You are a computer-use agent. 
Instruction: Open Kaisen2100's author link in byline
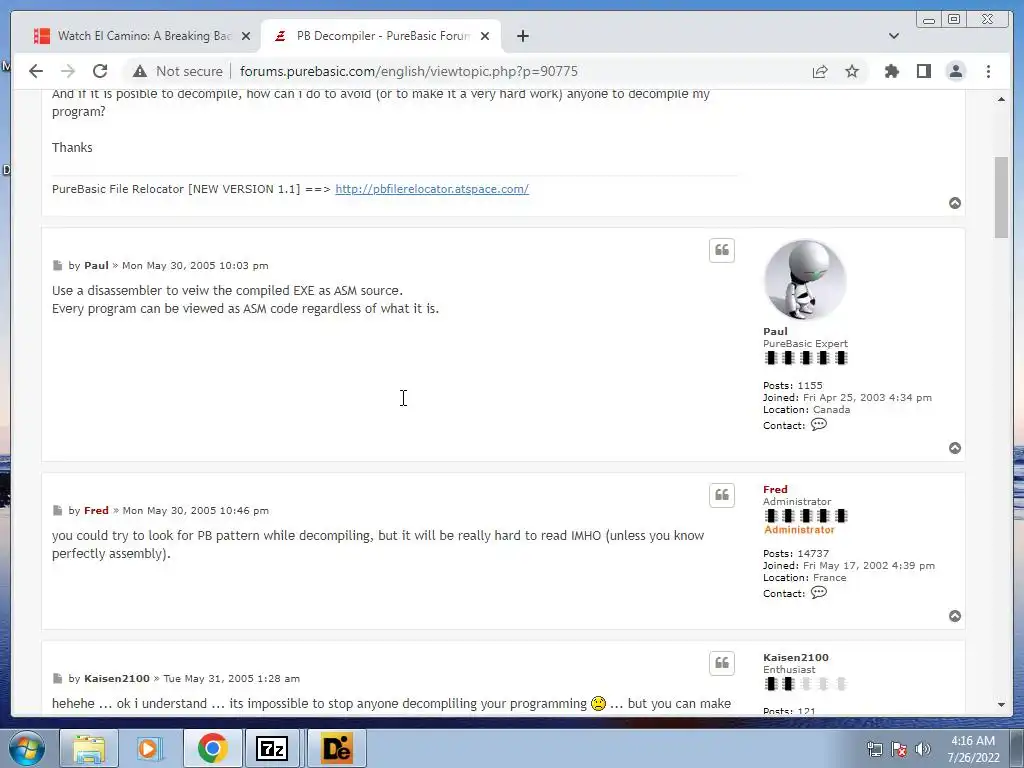(x=117, y=679)
